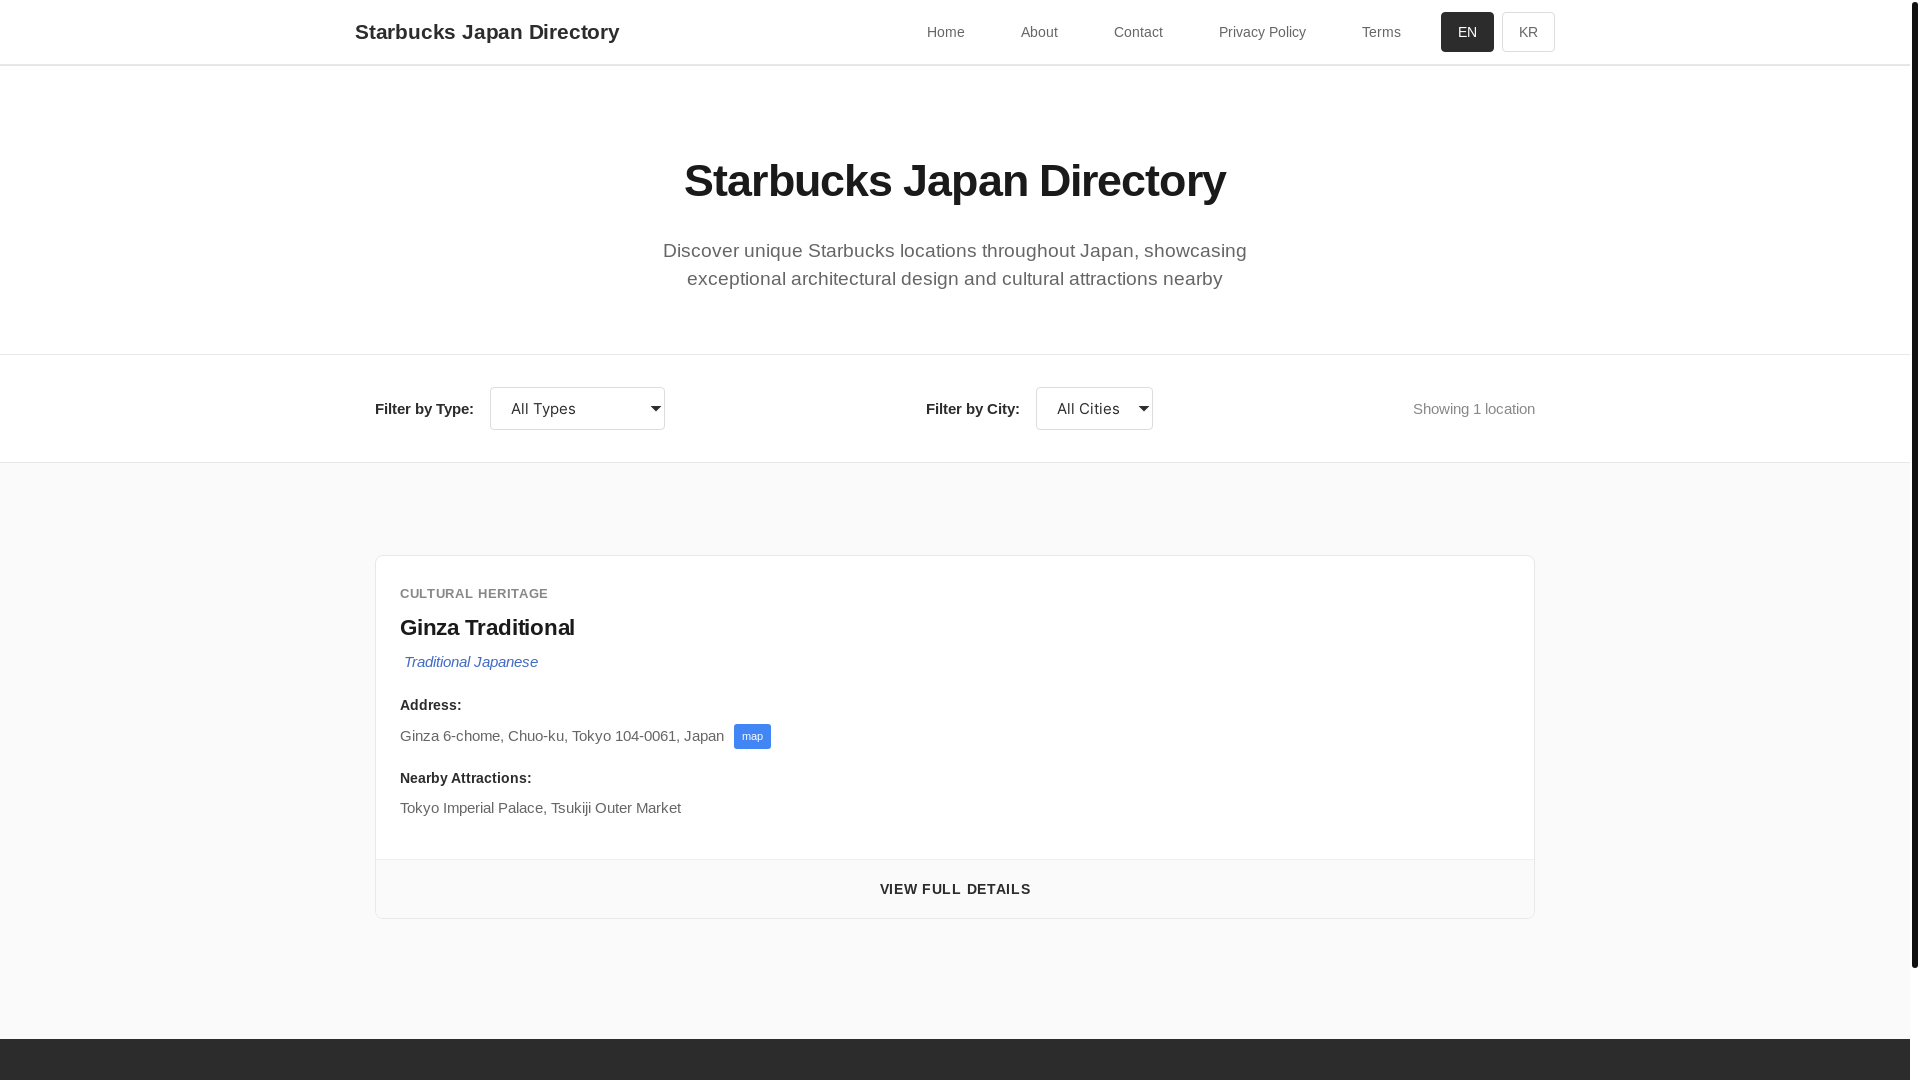1920x1080 pixels.
Task: Click the Starbucks Japan Directory site logo
Action: click(487, 32)
